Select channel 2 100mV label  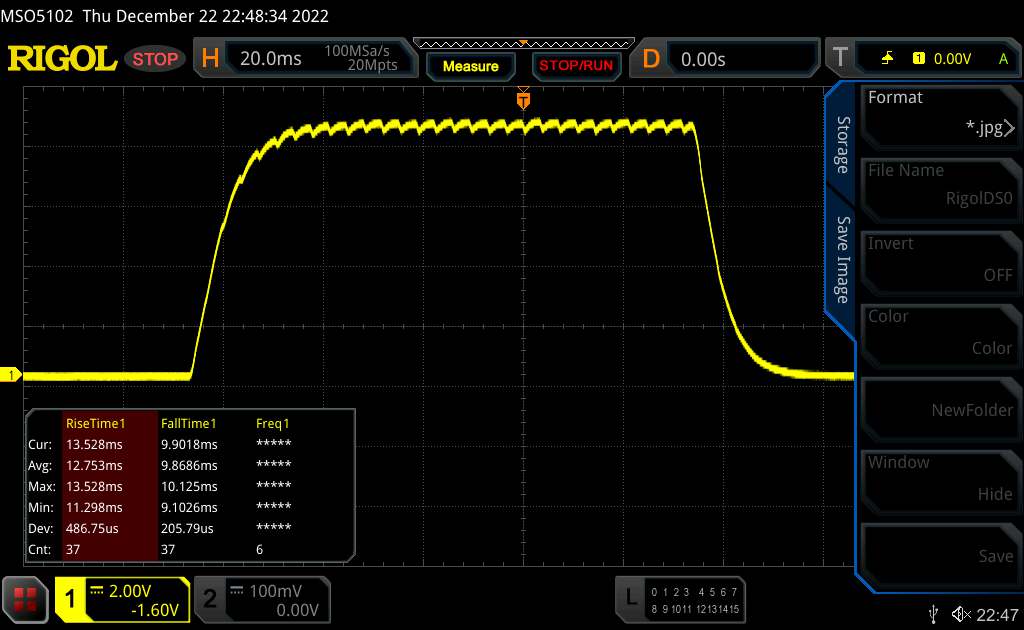click(x=275, y=591)
